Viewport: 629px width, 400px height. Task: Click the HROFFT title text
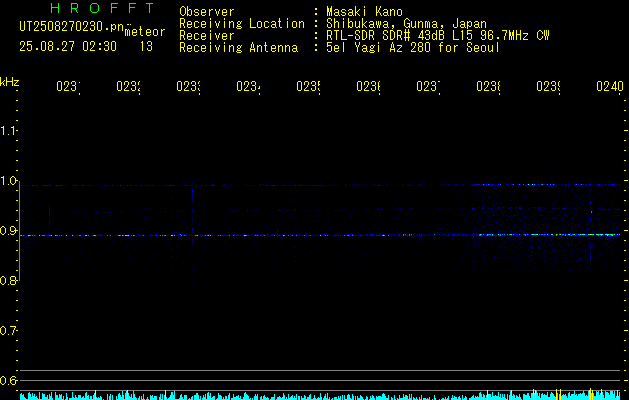(x=103, y=8)
